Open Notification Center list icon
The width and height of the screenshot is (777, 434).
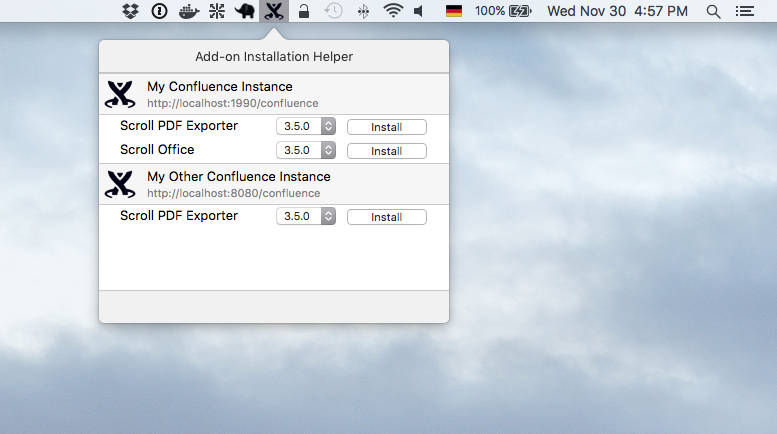(744, 11)
